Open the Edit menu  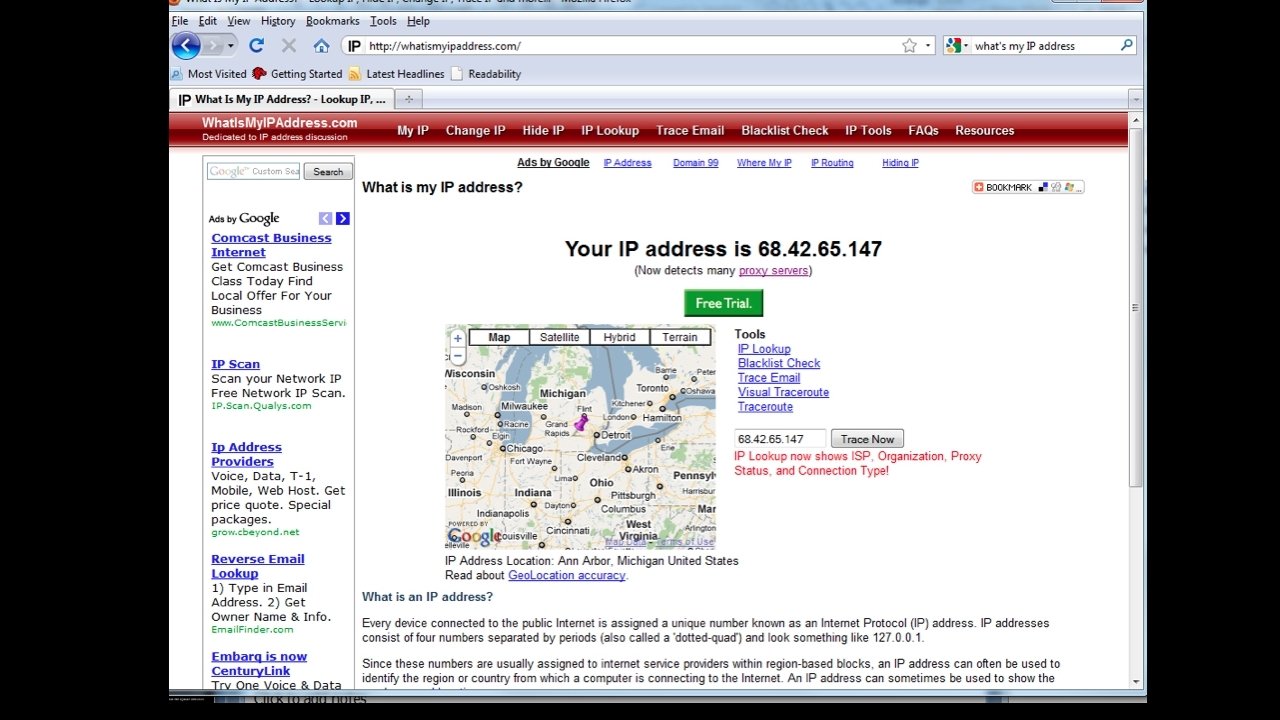click(208, 21)
